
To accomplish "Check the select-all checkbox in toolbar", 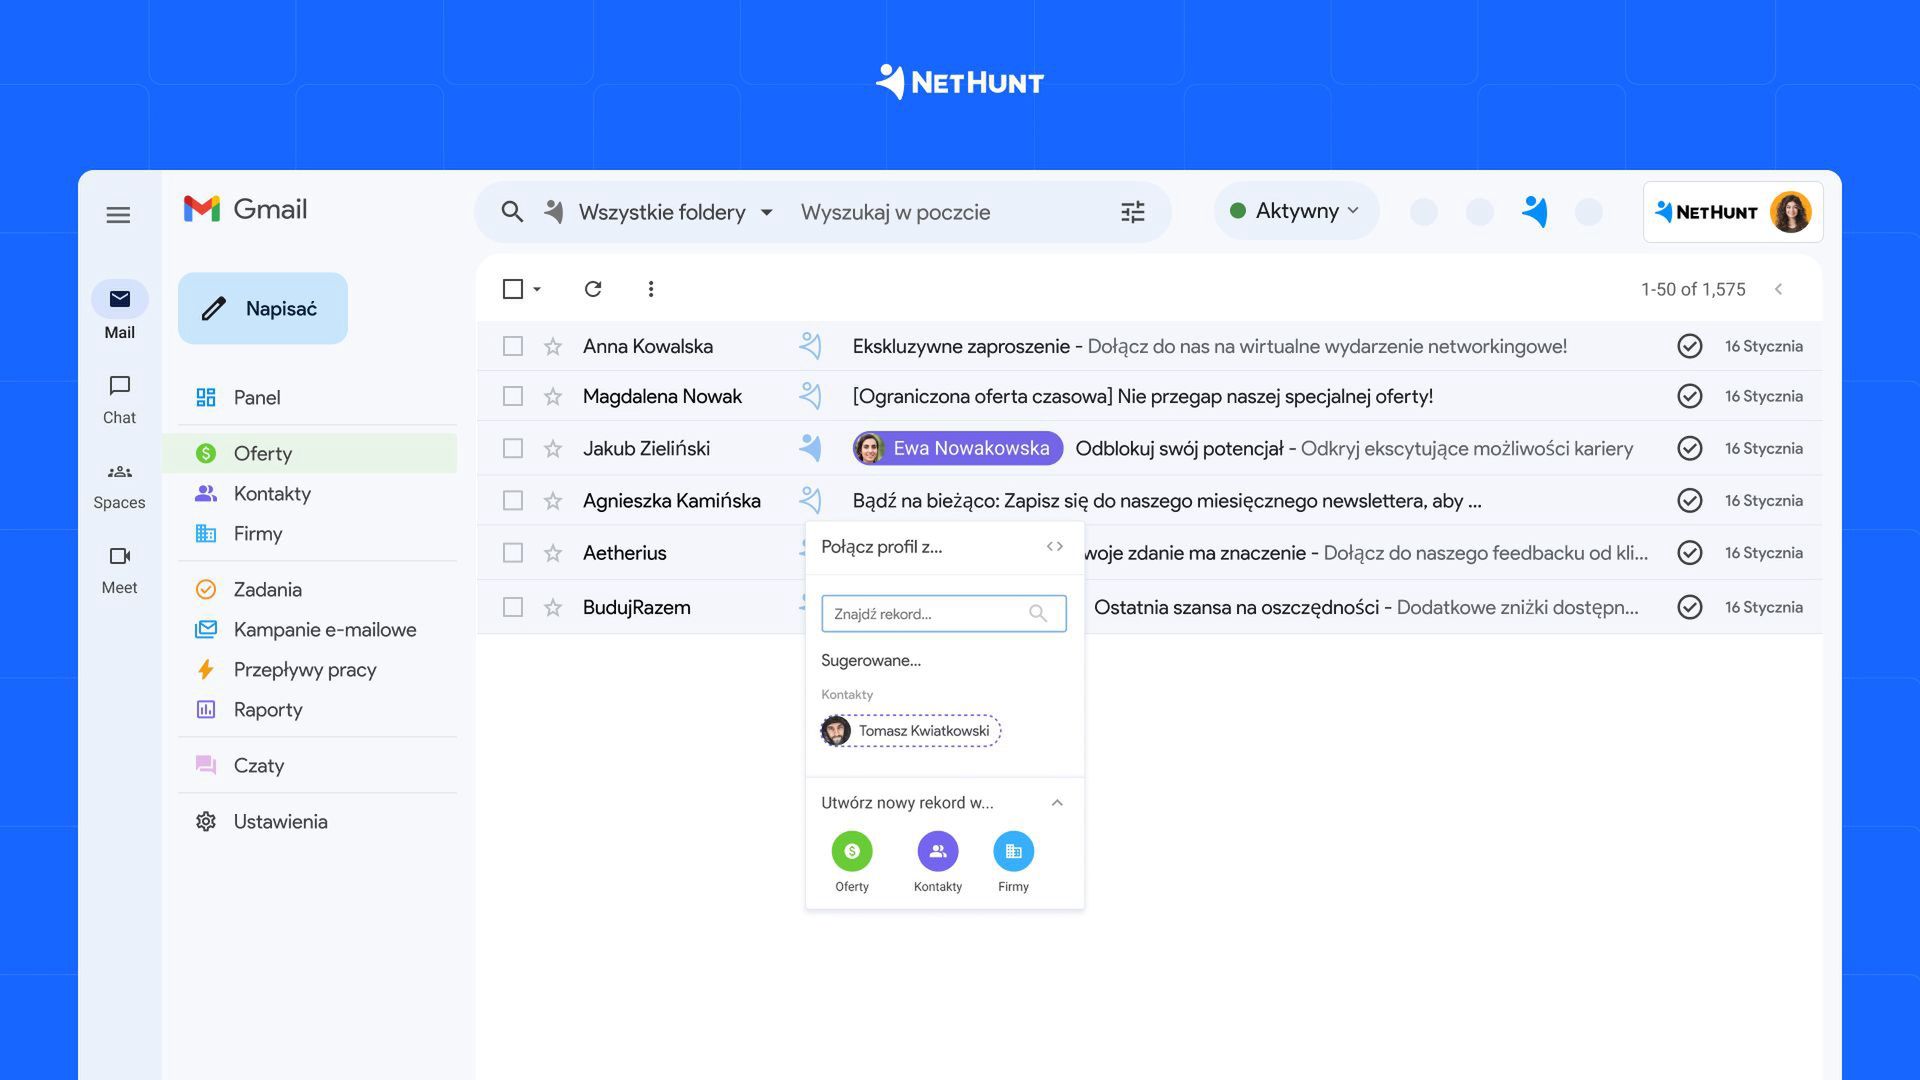I will click(513, 289).
